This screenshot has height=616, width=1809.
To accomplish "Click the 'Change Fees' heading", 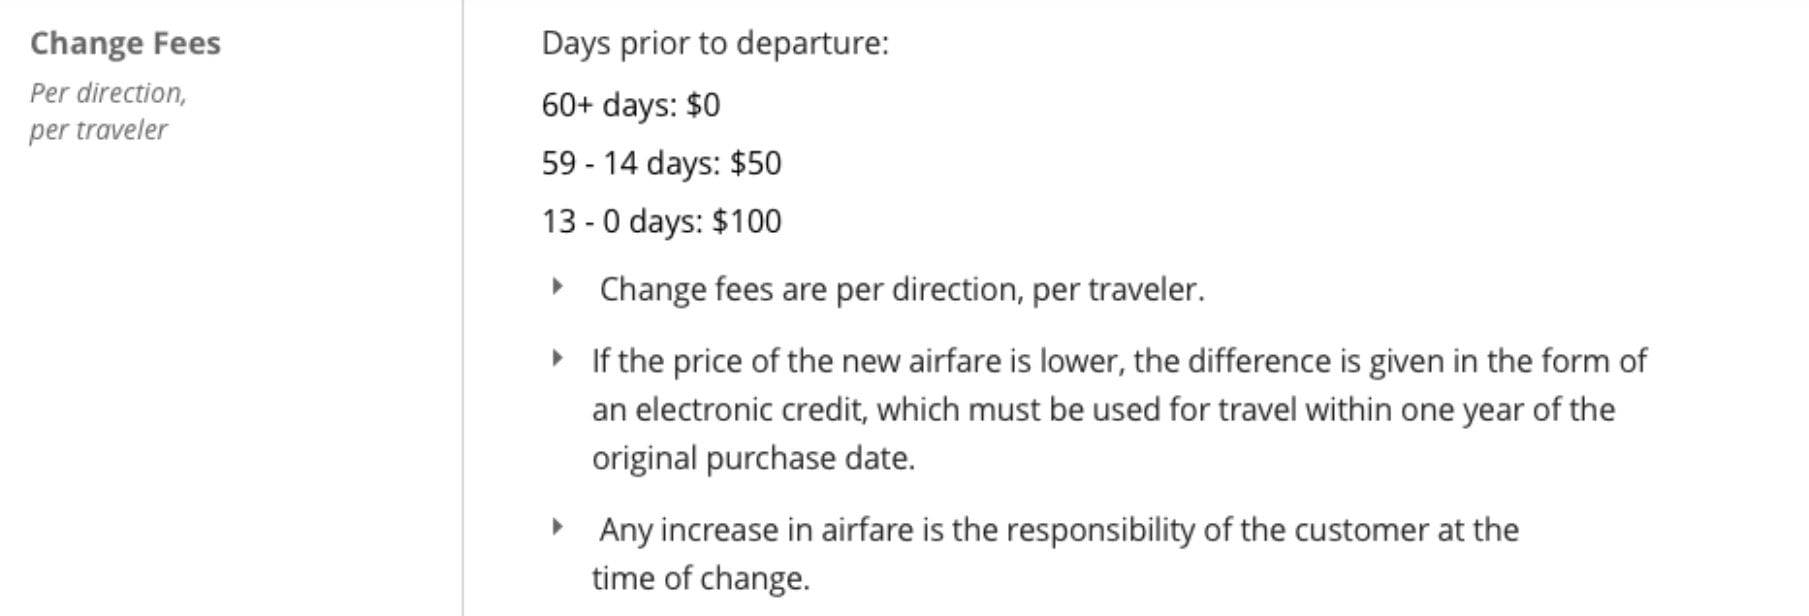I will tap(125, 43).
